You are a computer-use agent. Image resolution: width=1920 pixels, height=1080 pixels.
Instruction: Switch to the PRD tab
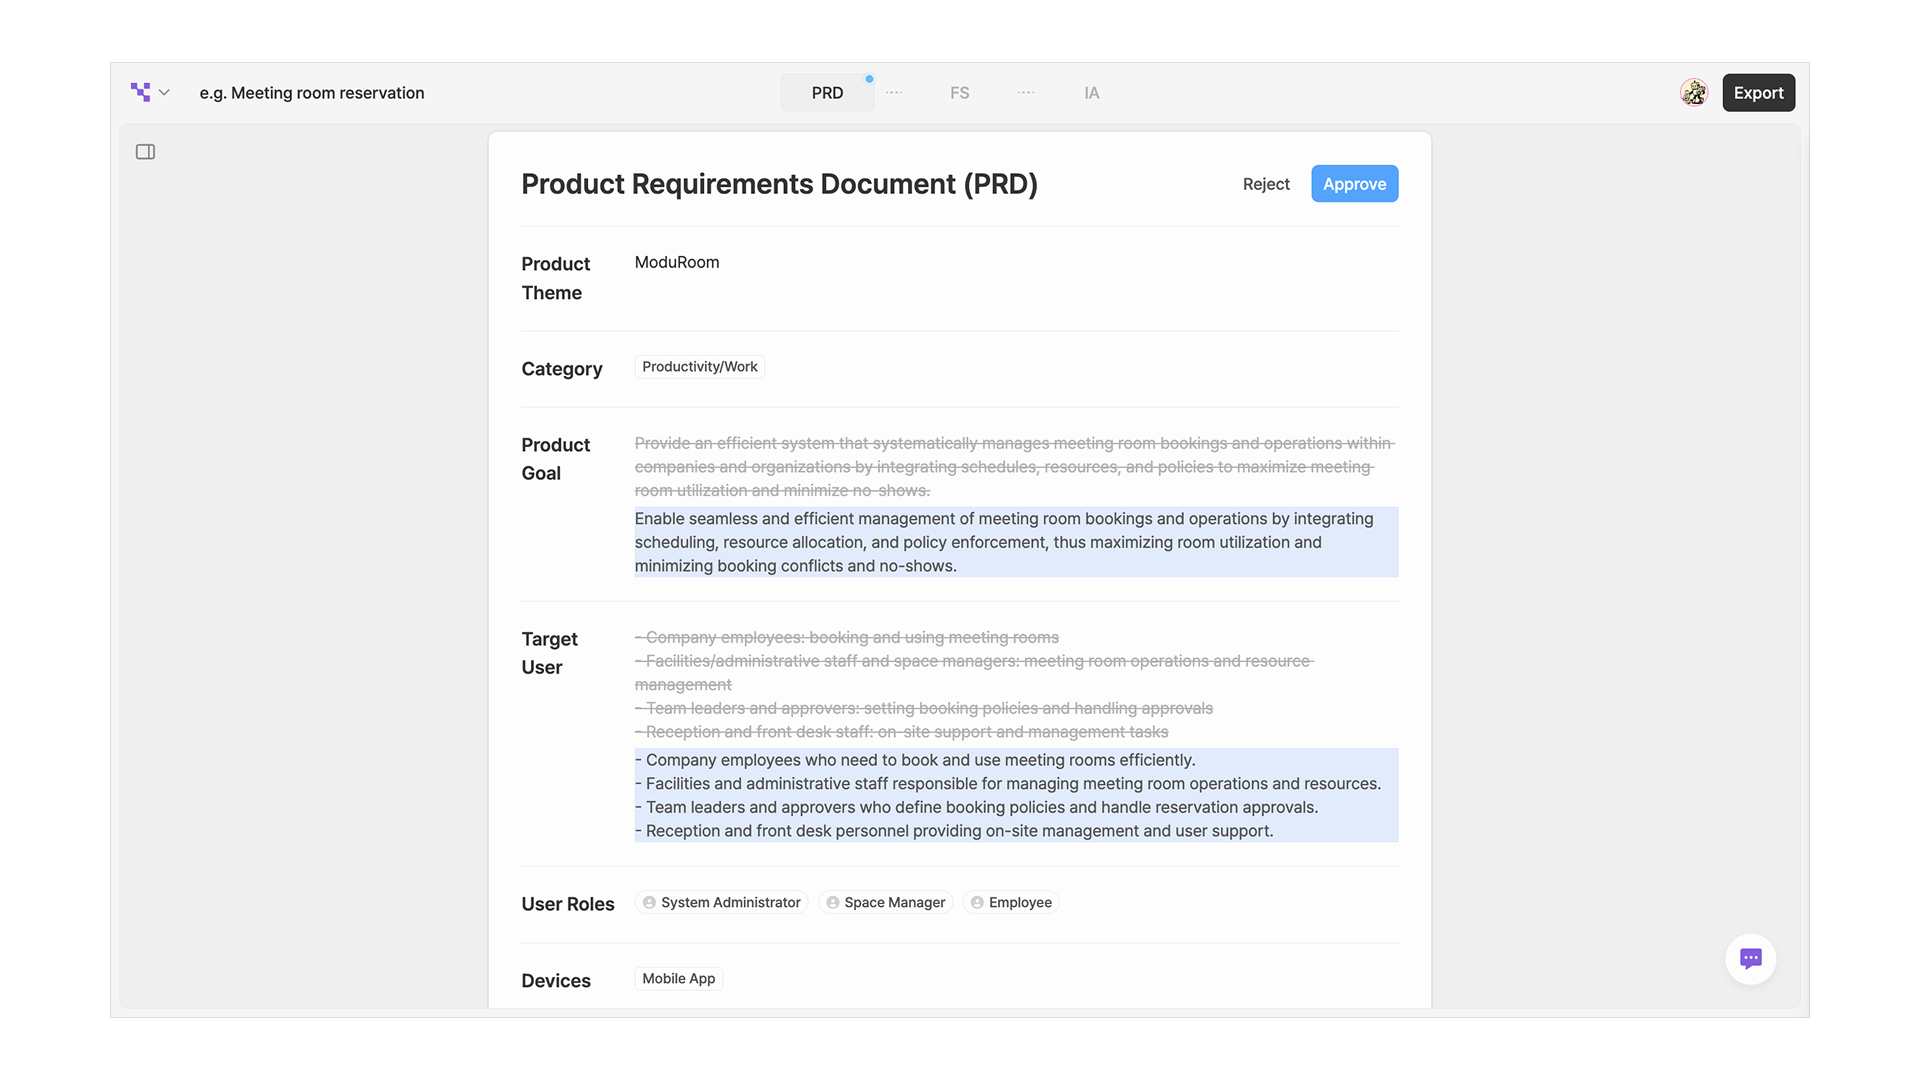point(827,92)
